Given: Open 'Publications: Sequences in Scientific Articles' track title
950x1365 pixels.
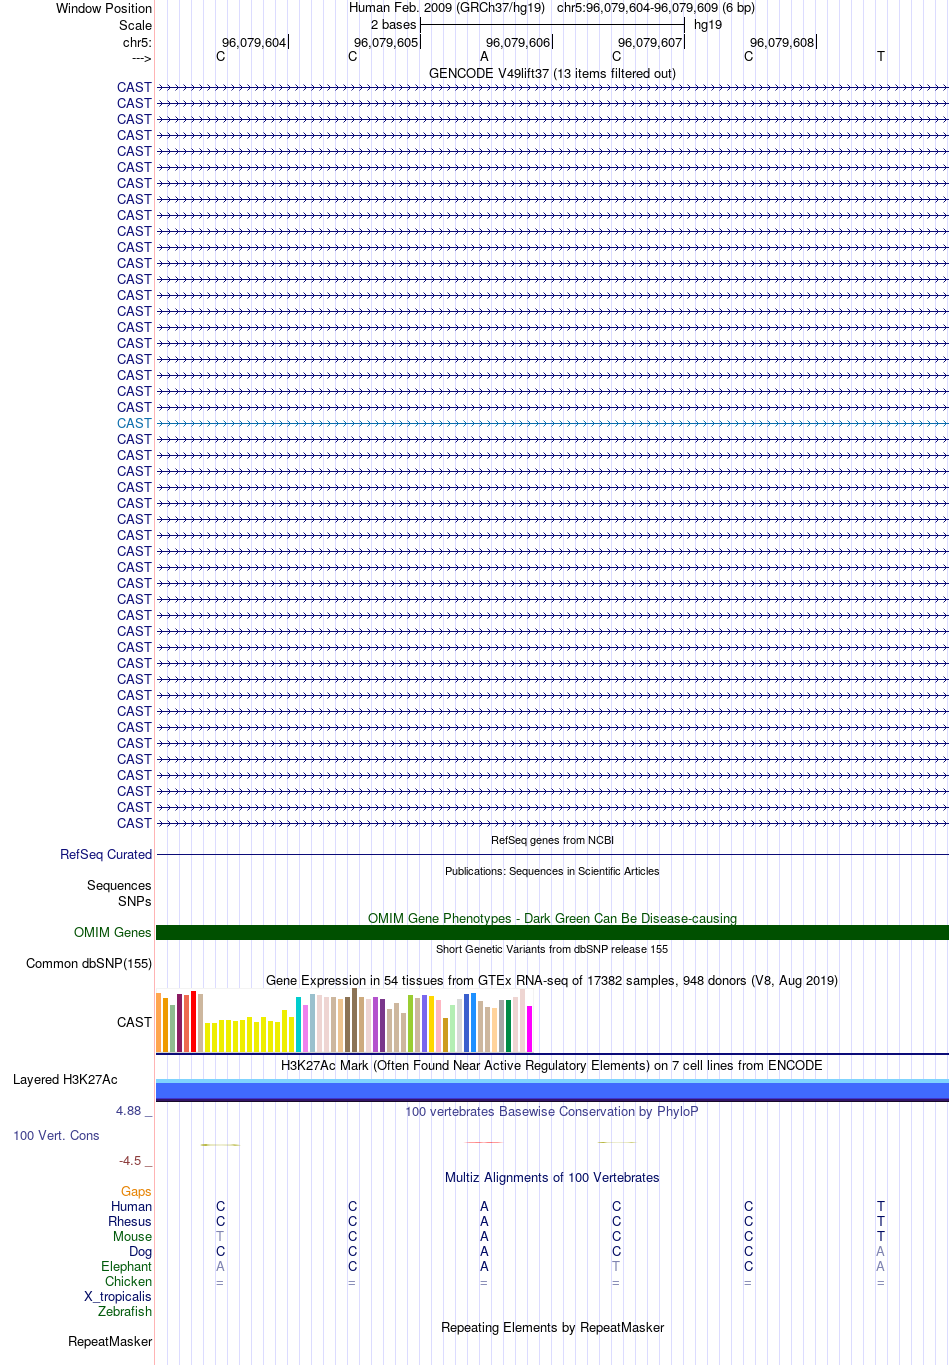Looking at the screenshot, I should point(552,871).
